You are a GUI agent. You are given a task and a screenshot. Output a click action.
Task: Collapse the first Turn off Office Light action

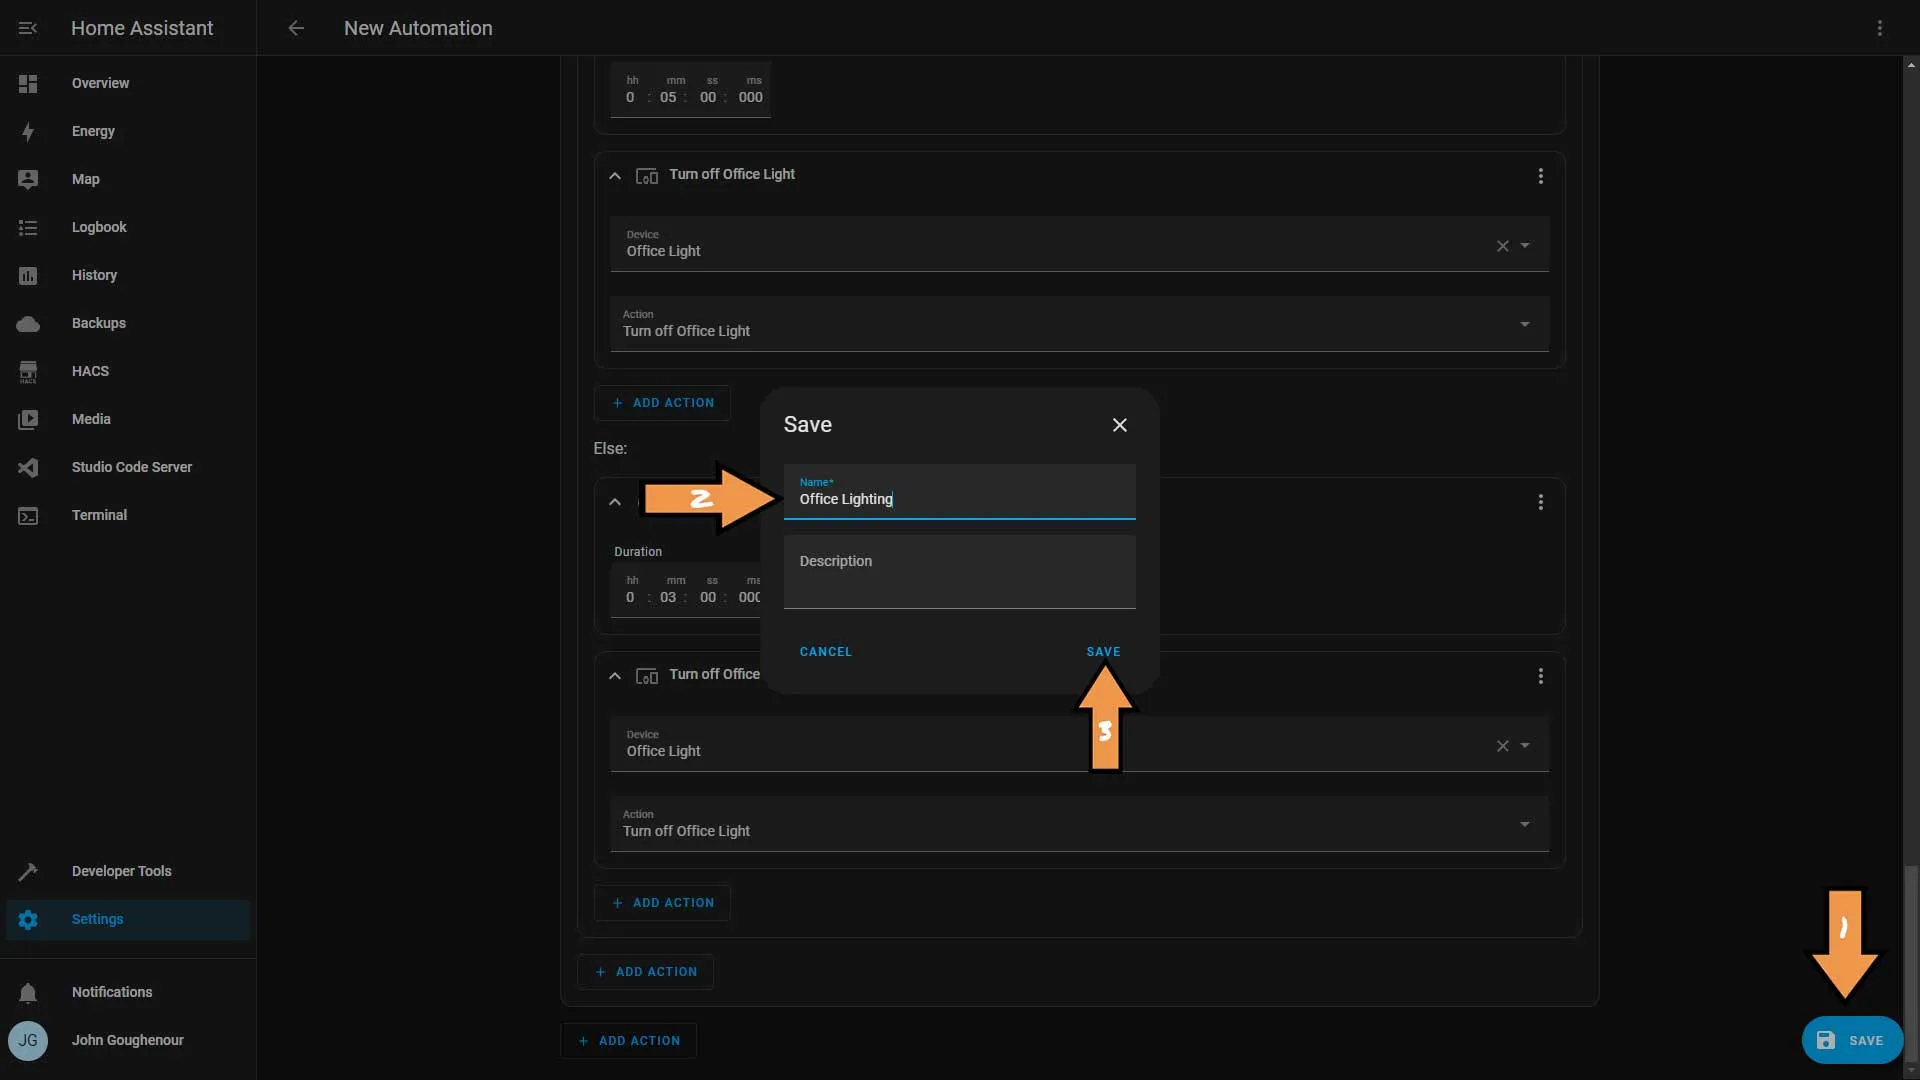pyautogui.click(x=615, y=176)
